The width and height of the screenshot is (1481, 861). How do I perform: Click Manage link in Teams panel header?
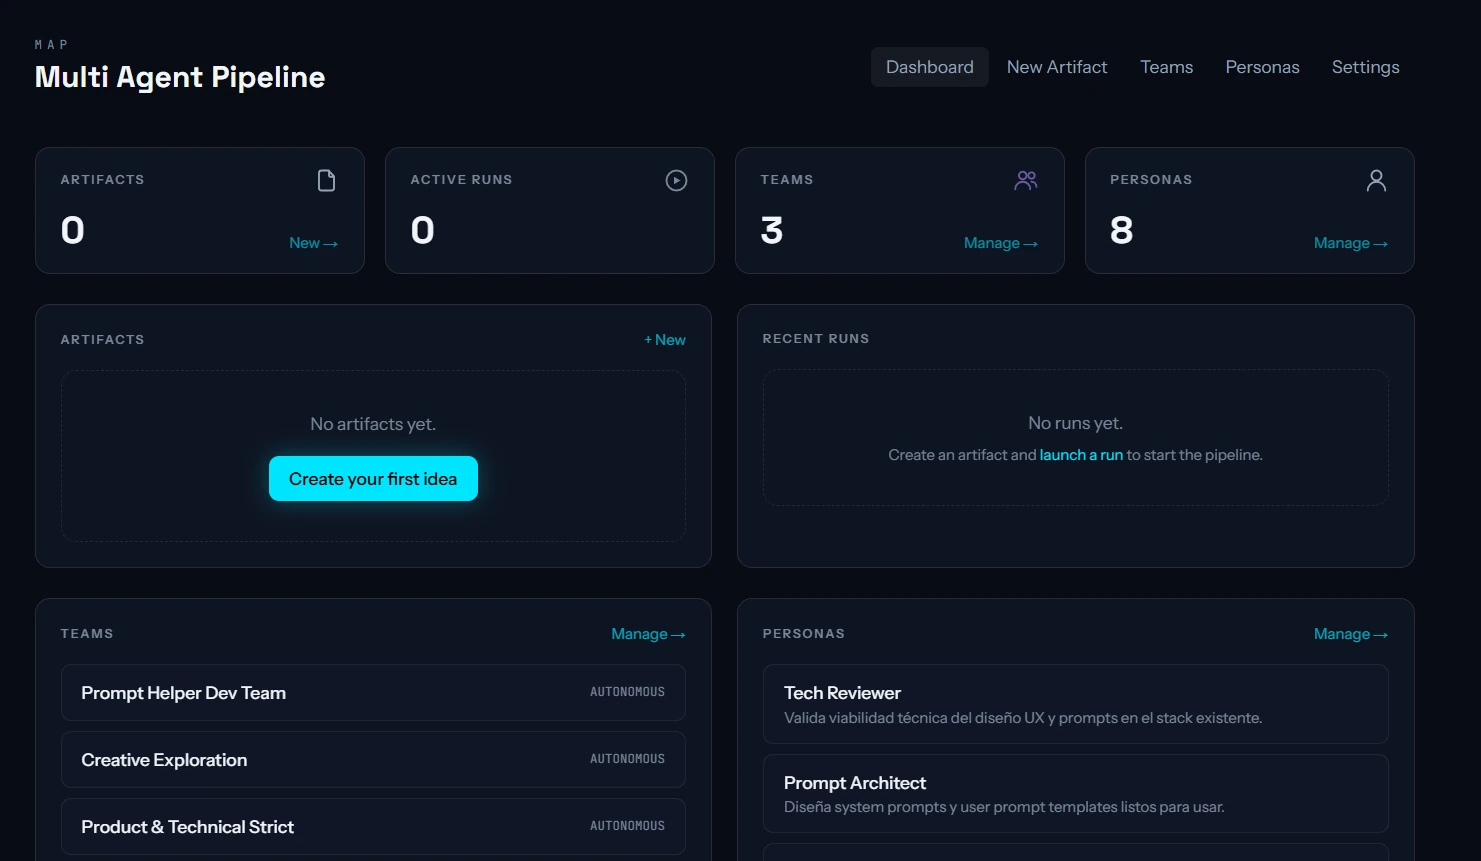648,634
